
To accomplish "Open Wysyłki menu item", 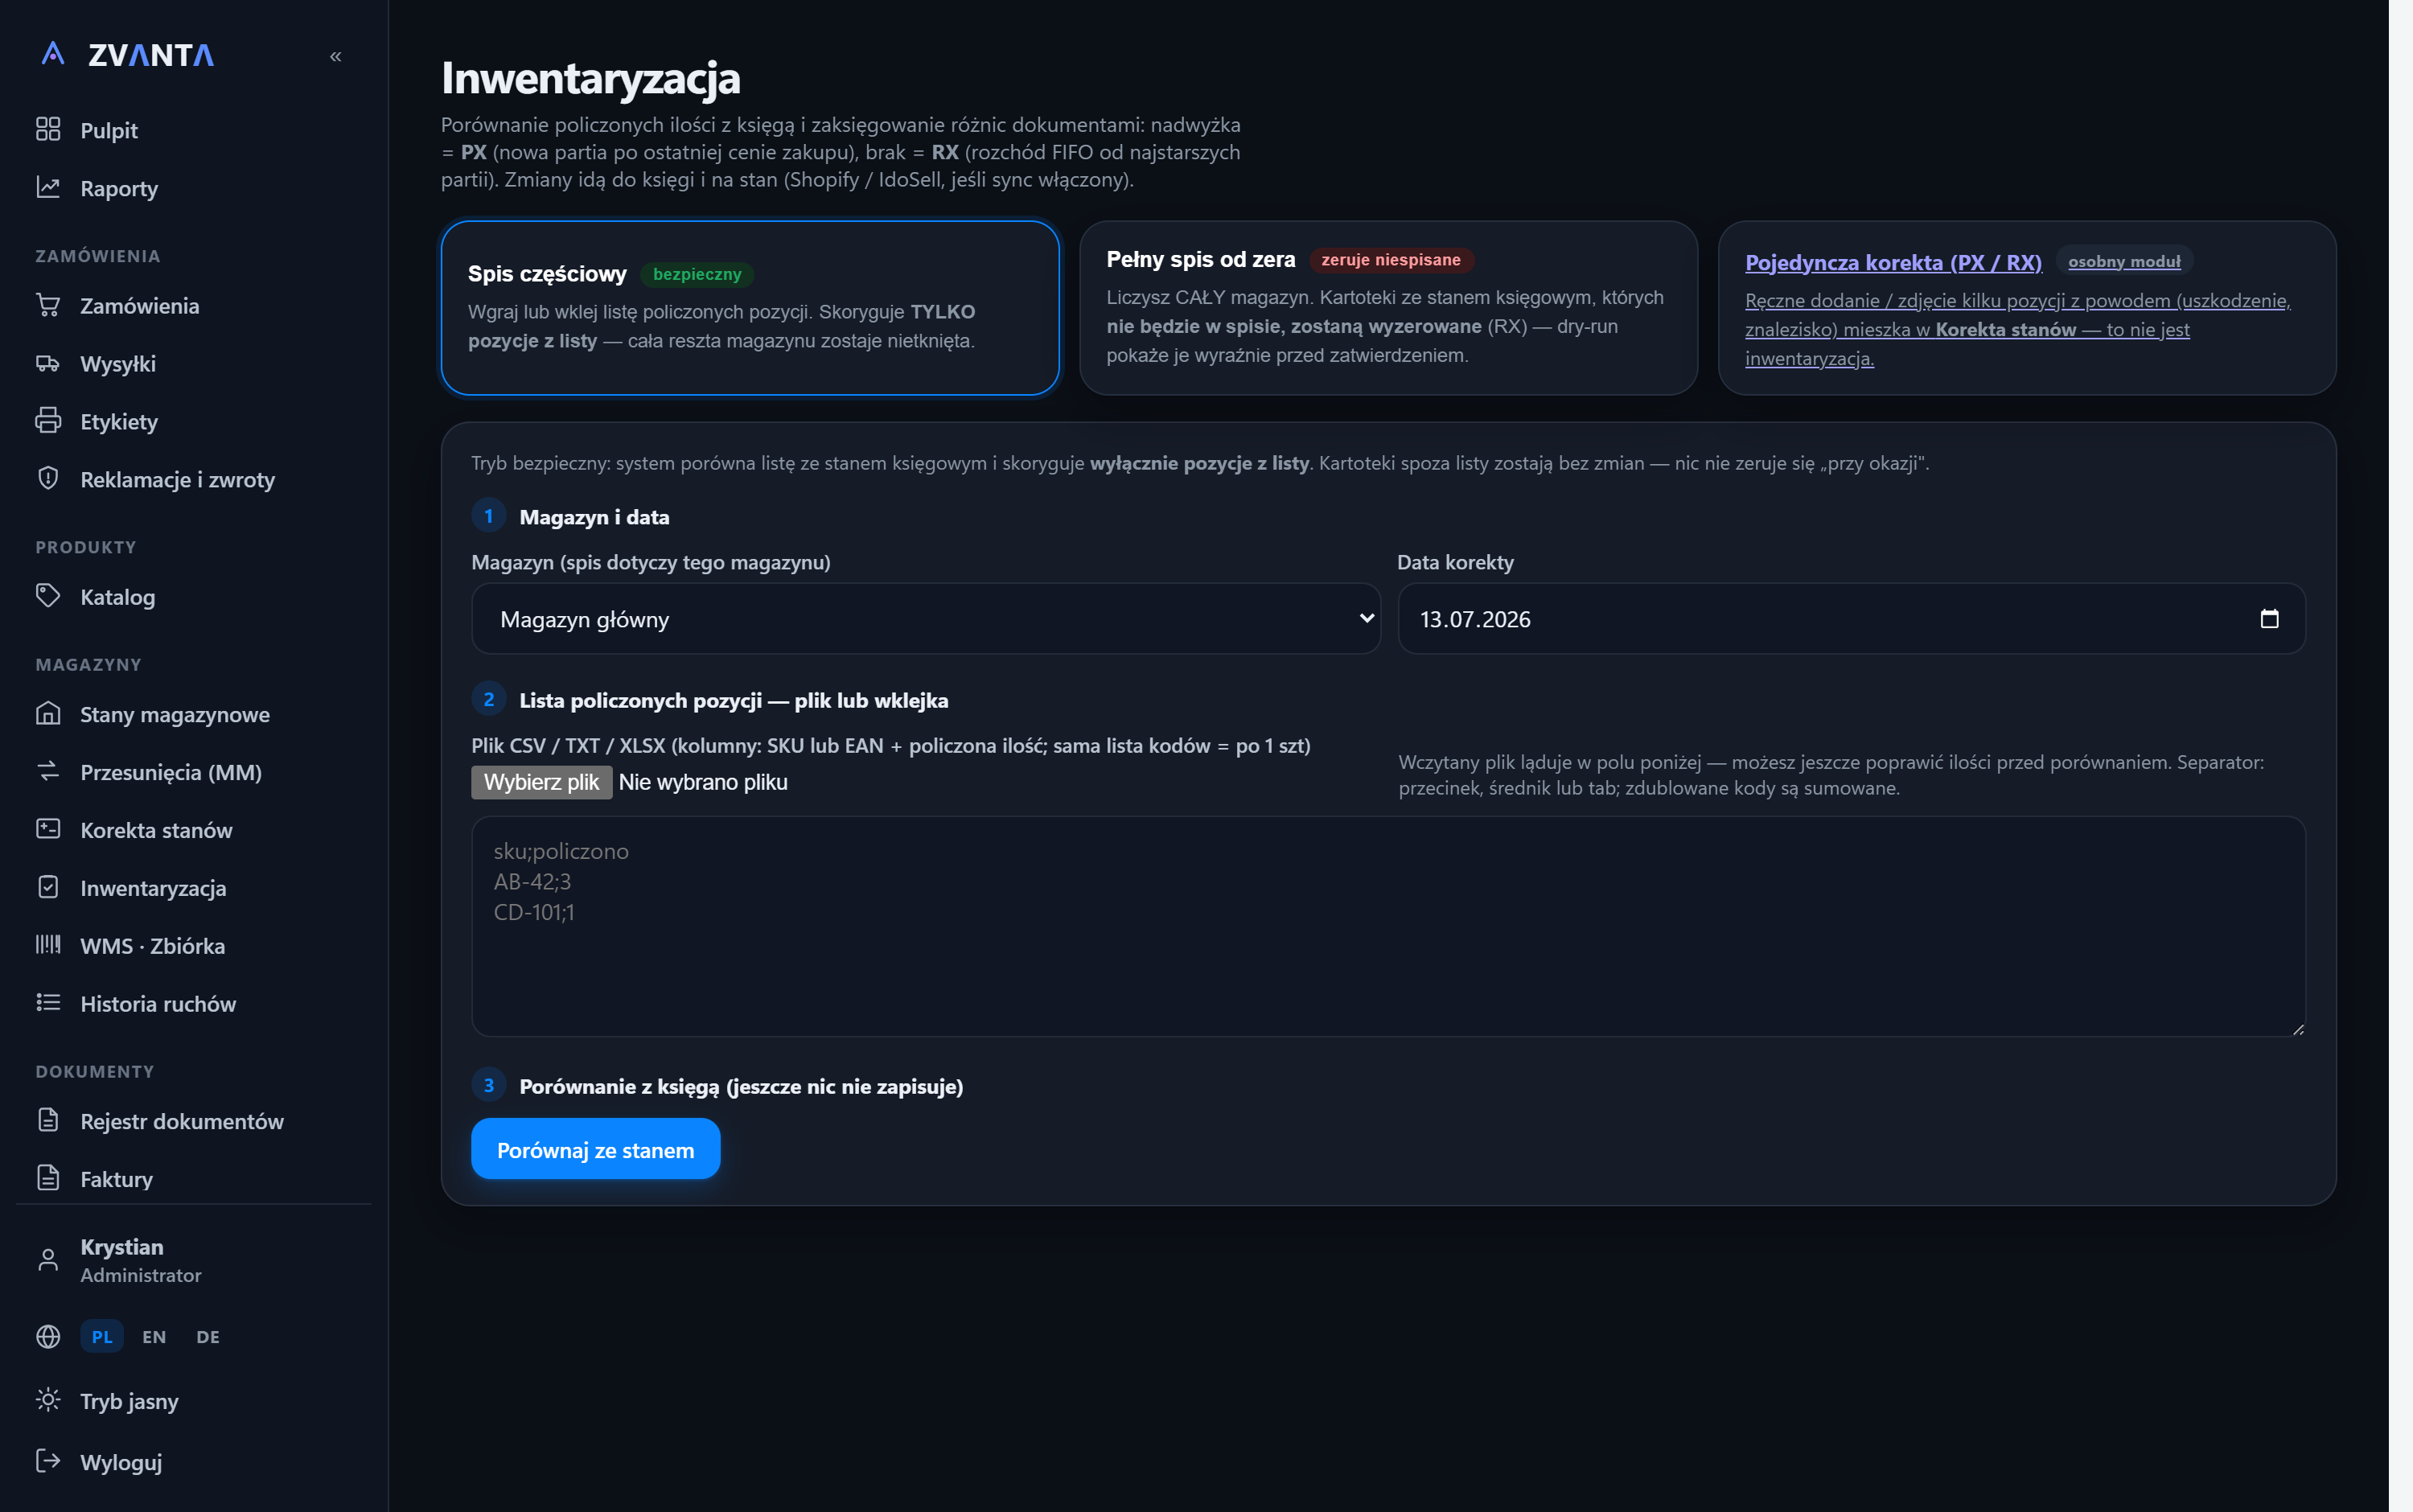I will tap(118, 363).
